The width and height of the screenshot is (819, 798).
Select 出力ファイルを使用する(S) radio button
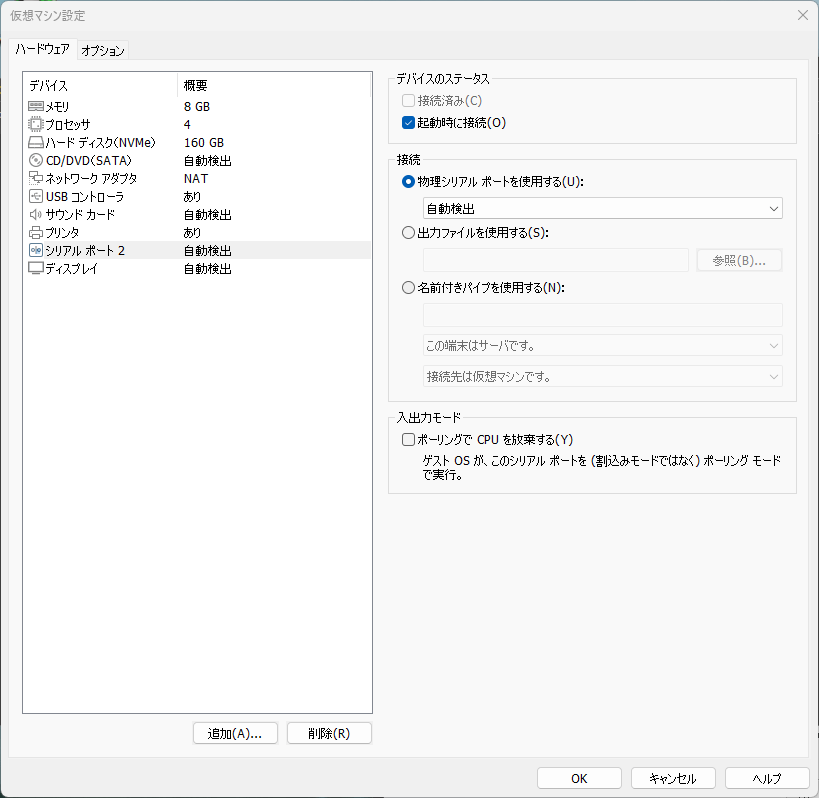[408, 233]
